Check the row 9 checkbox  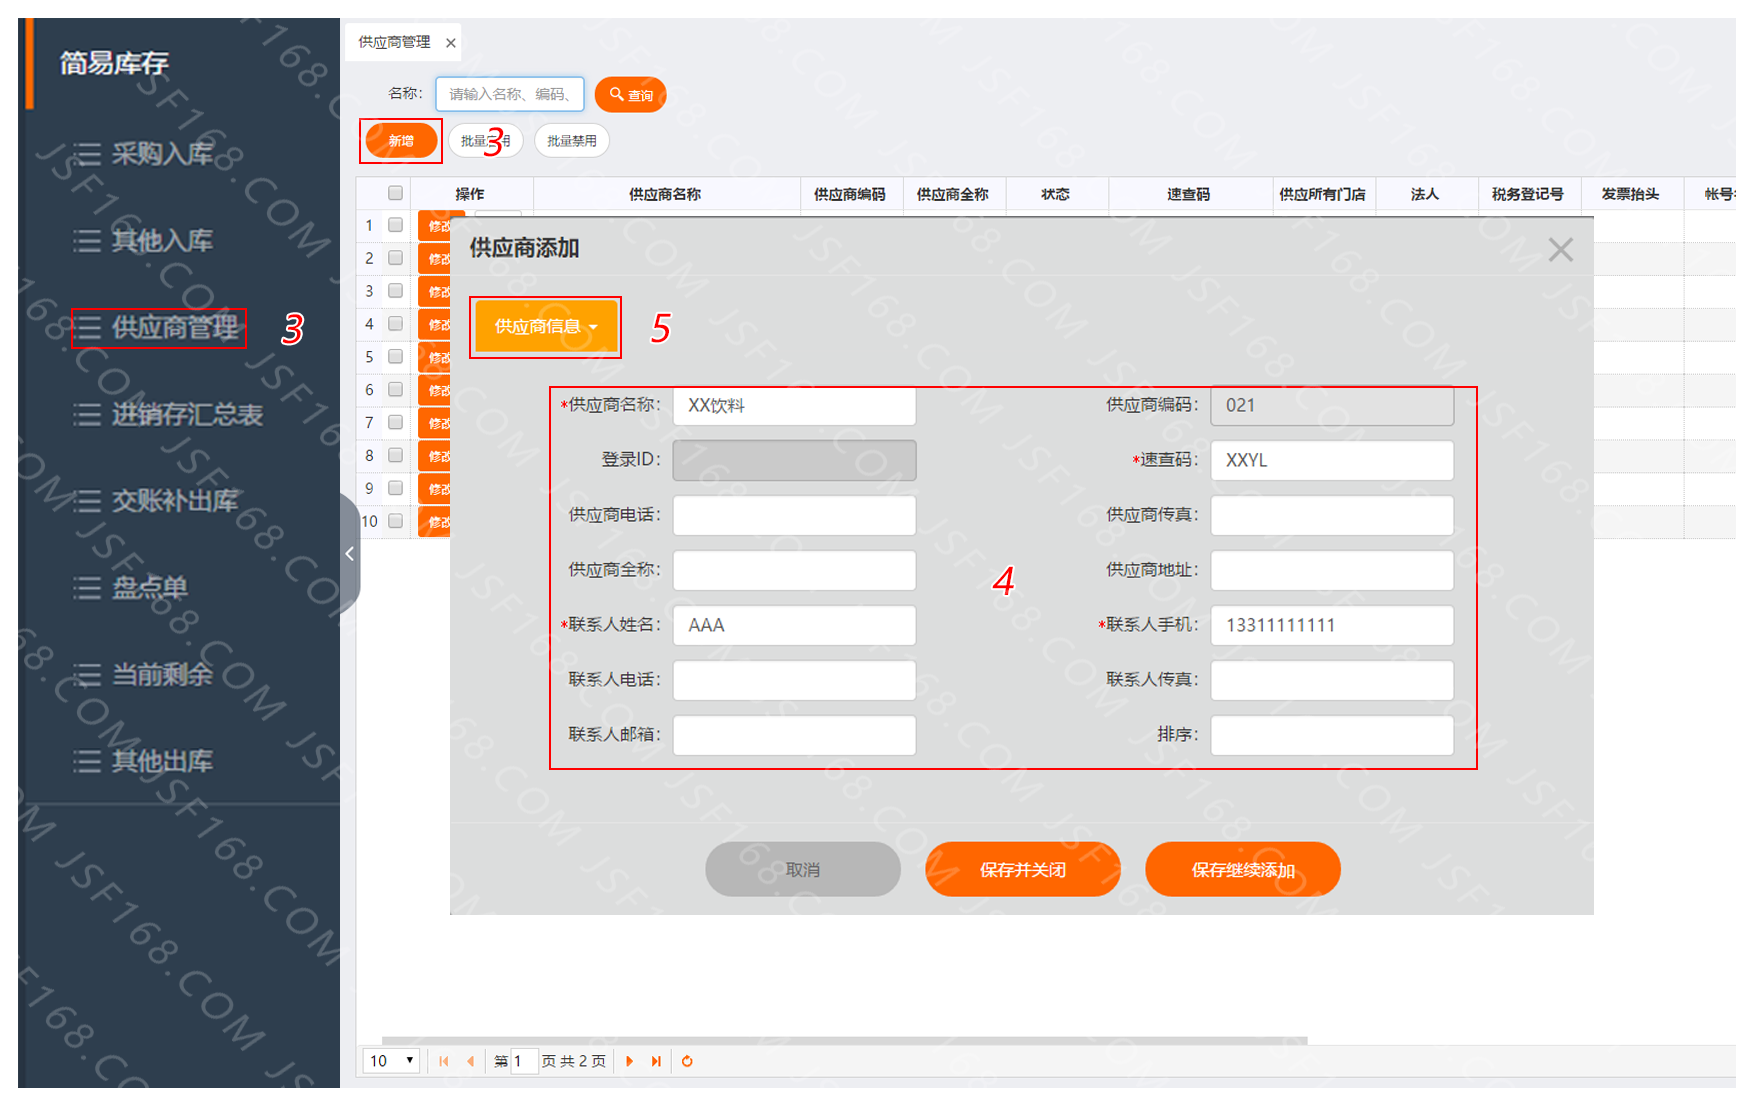tap(395, 488)
